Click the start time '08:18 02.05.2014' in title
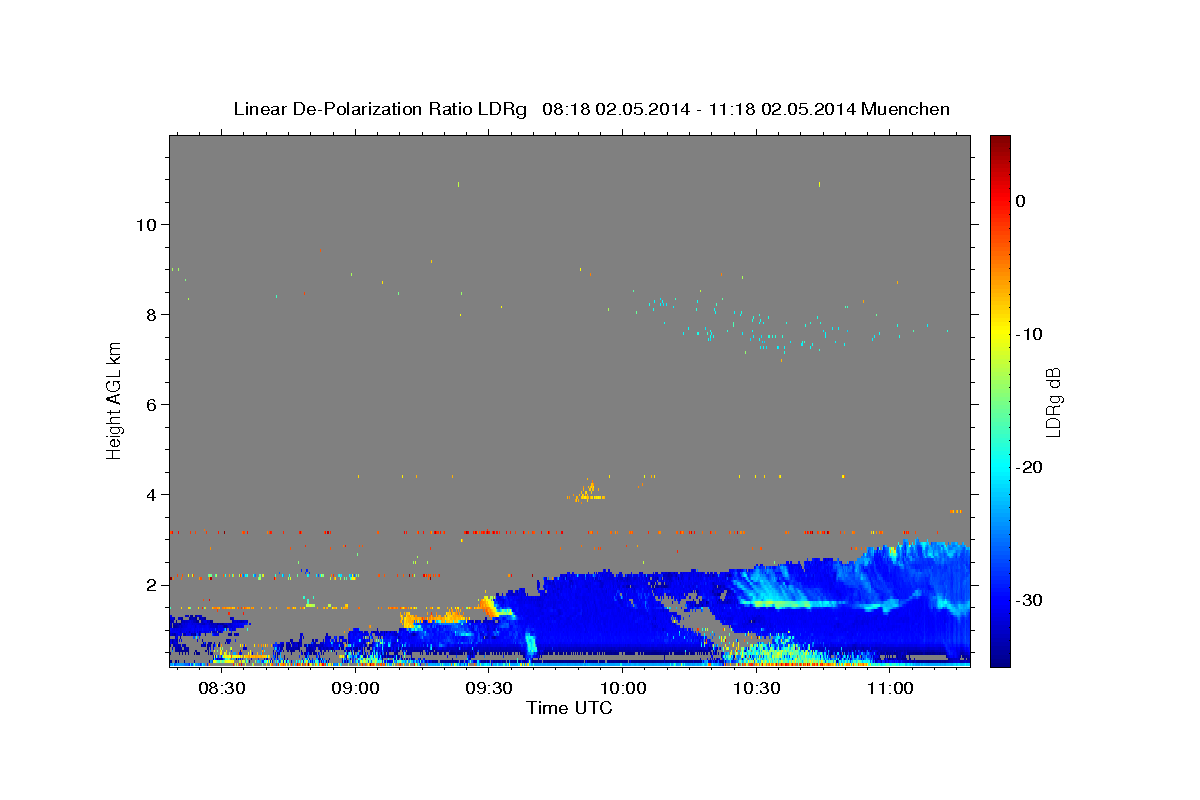The width and height of the screenshot is (1200, 800). click(615, 109)
